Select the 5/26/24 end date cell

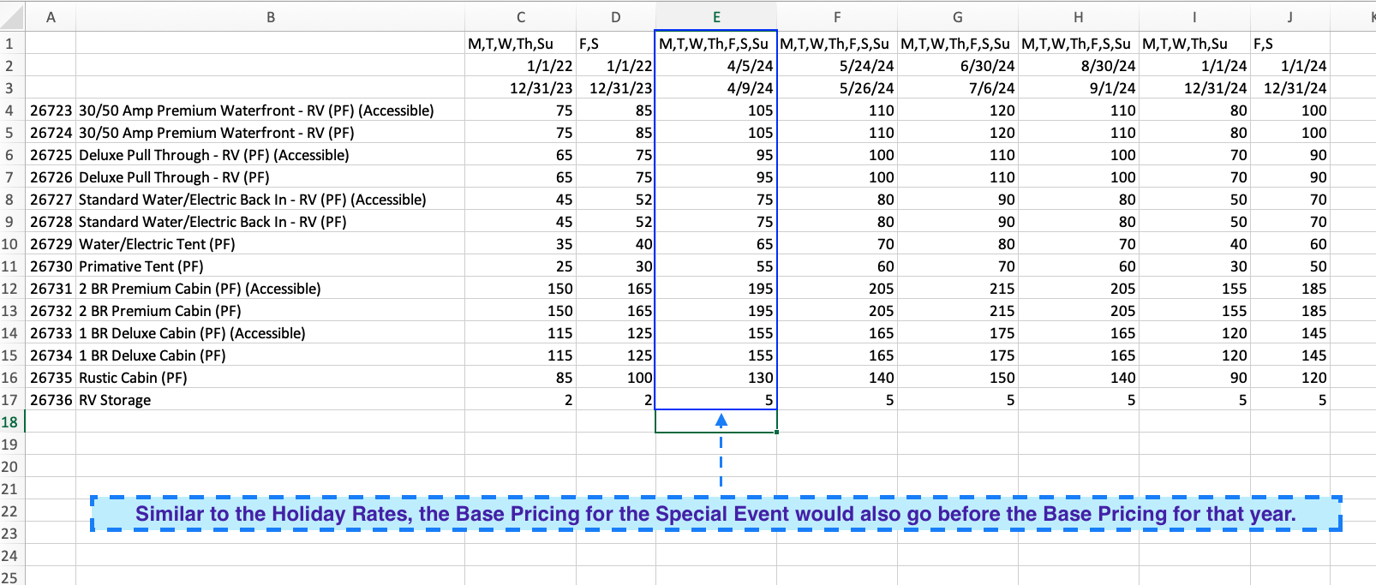point(837,88)
